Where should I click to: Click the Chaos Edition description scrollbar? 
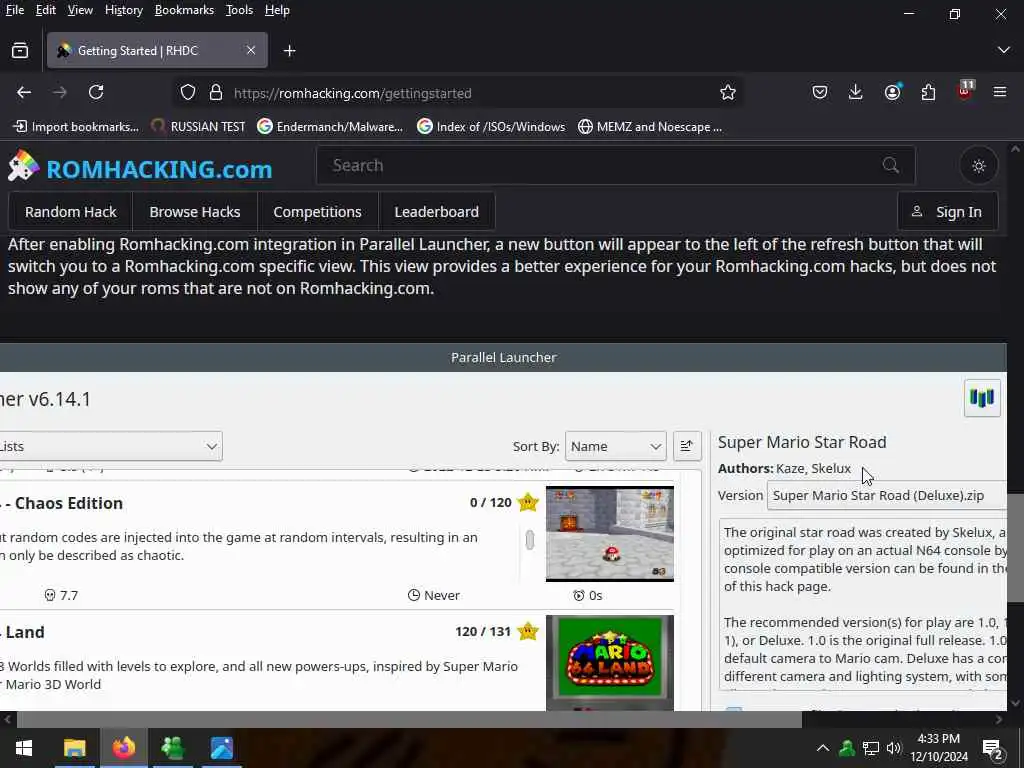[x=530, y=539]
